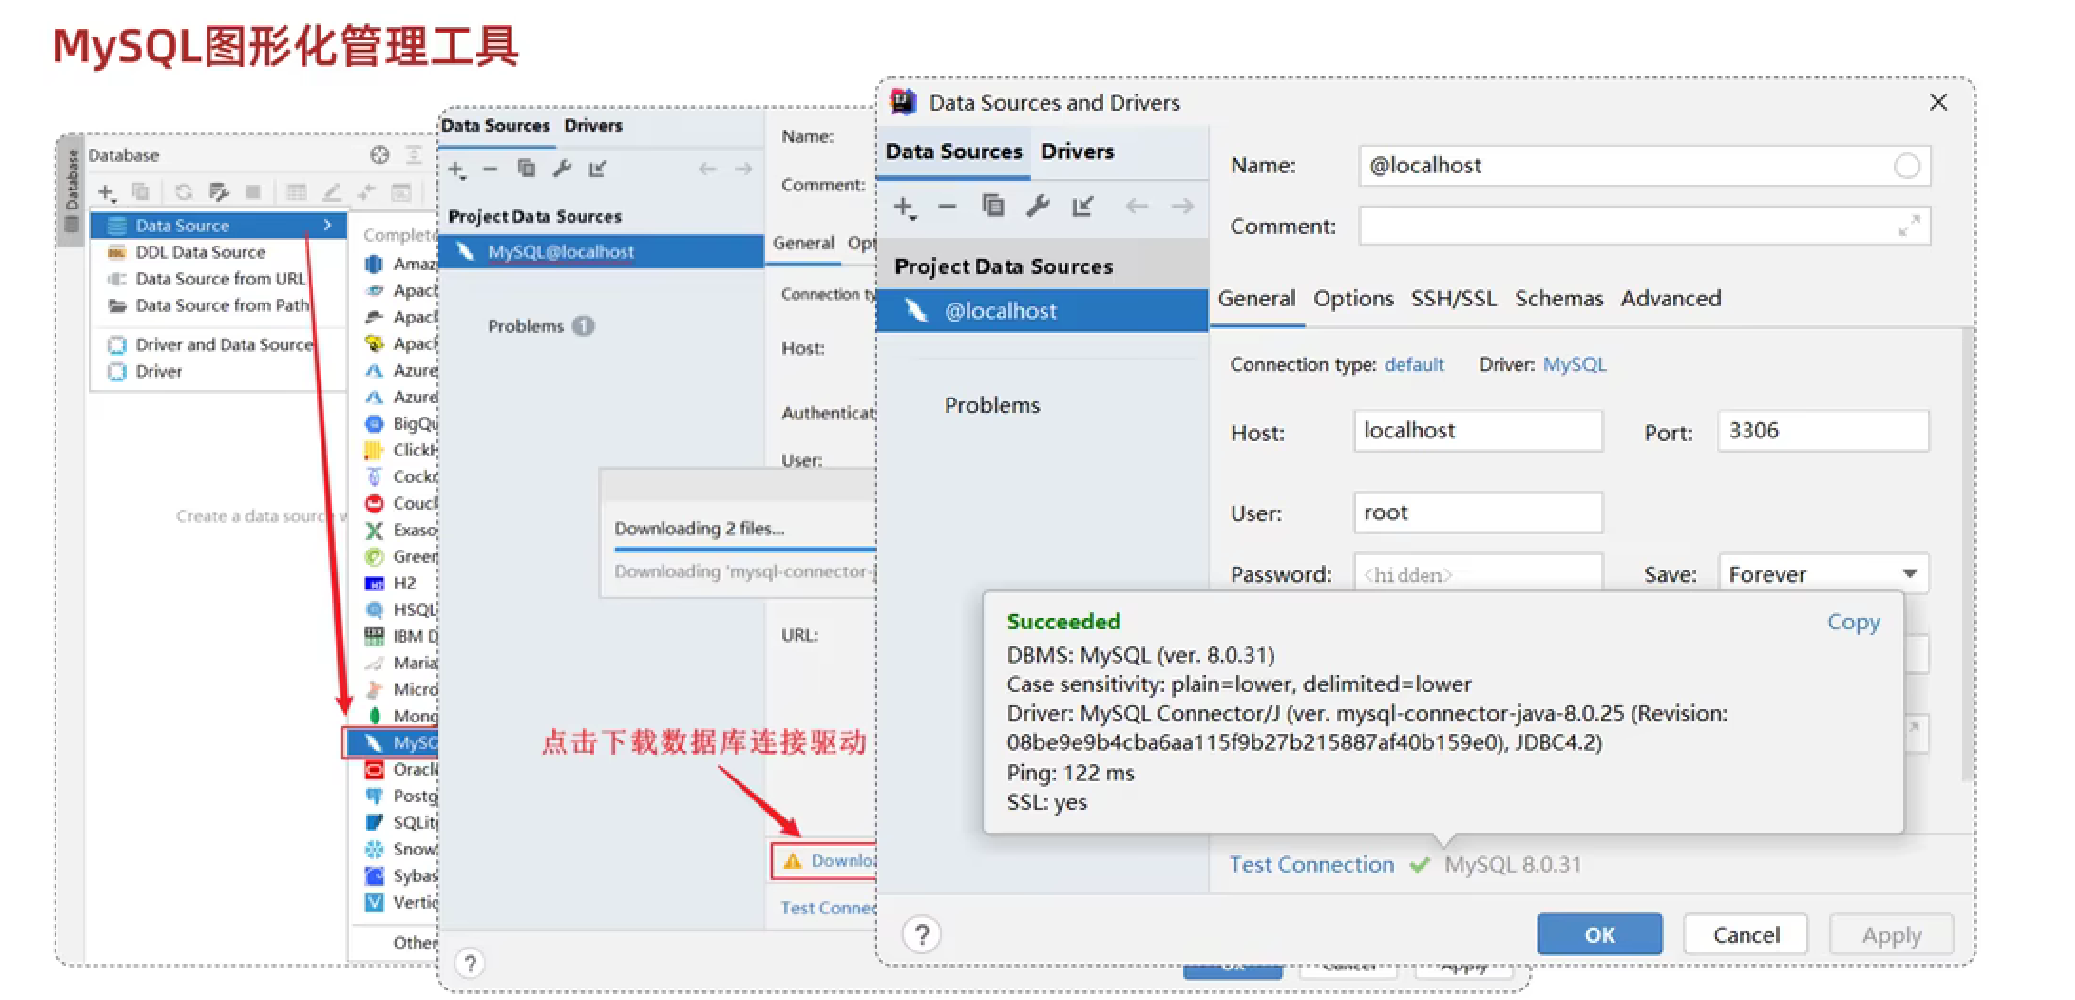Click the Port input field
The image size is (2075, 1000).
(x=1823, y=431)
